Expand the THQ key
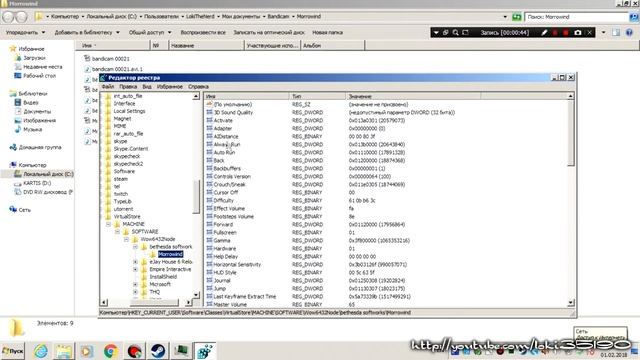640x360 pixels. click(135, 292)
